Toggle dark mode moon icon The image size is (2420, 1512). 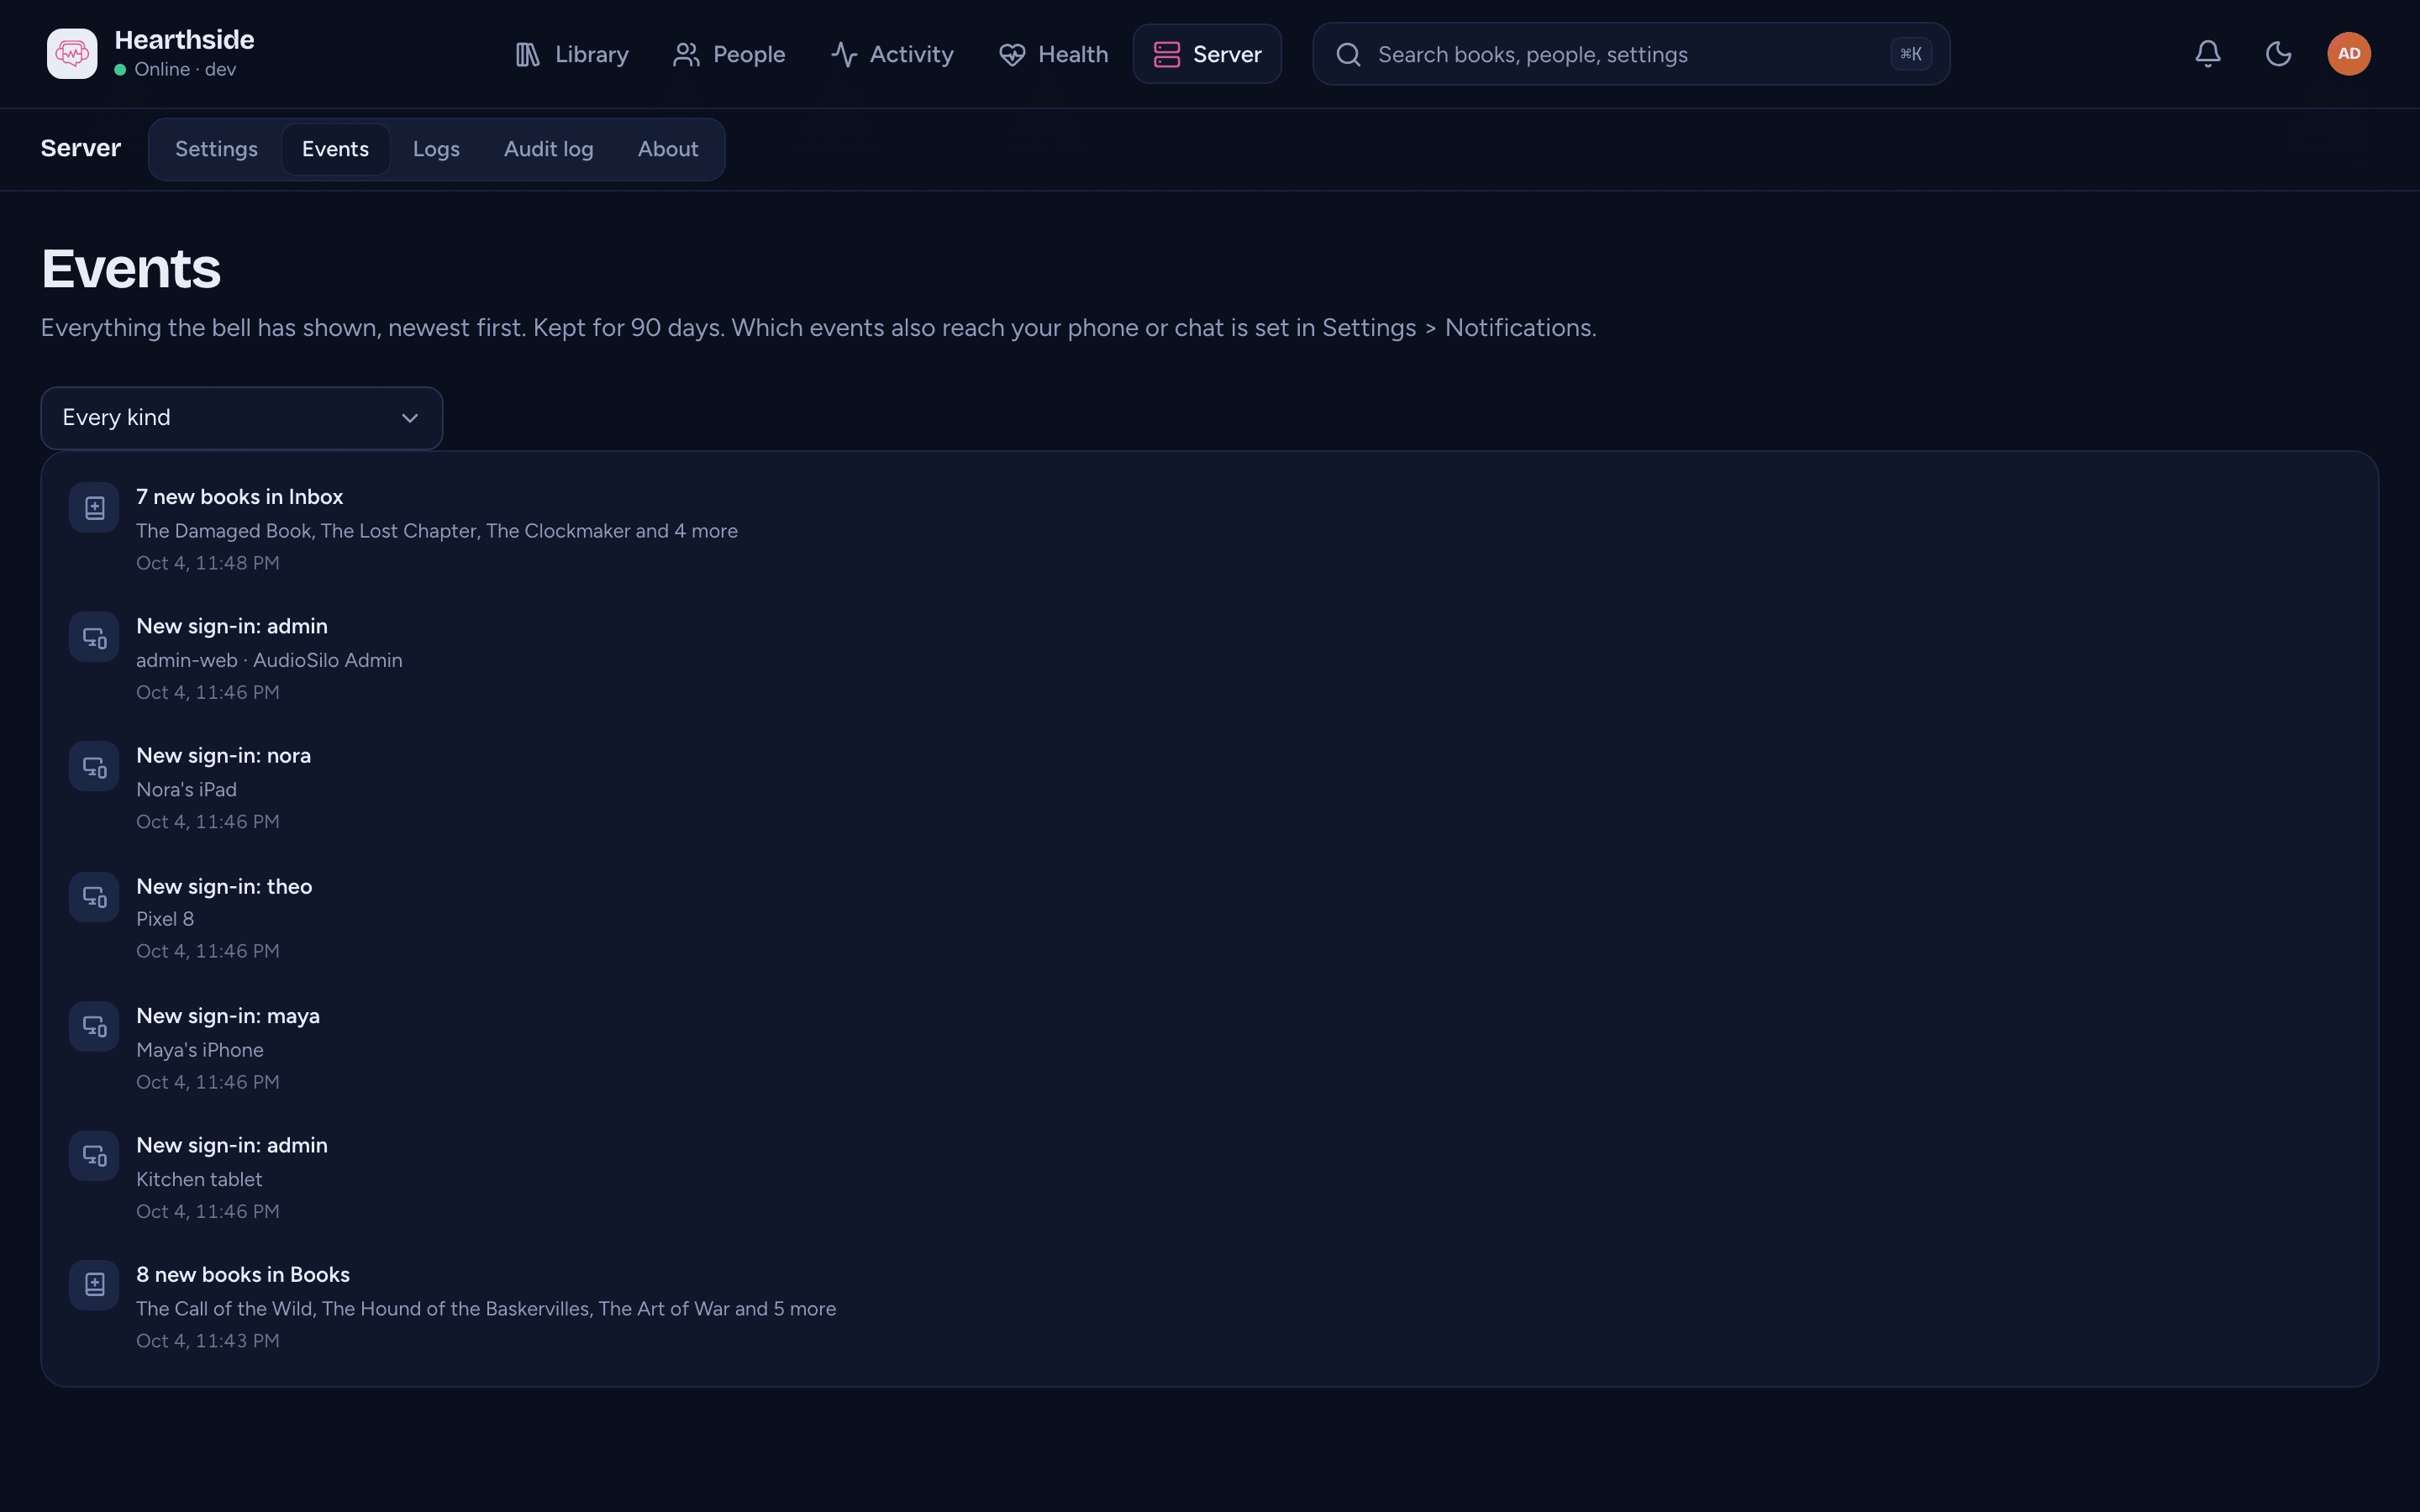pyautogui.click(x=2278, y=54)
